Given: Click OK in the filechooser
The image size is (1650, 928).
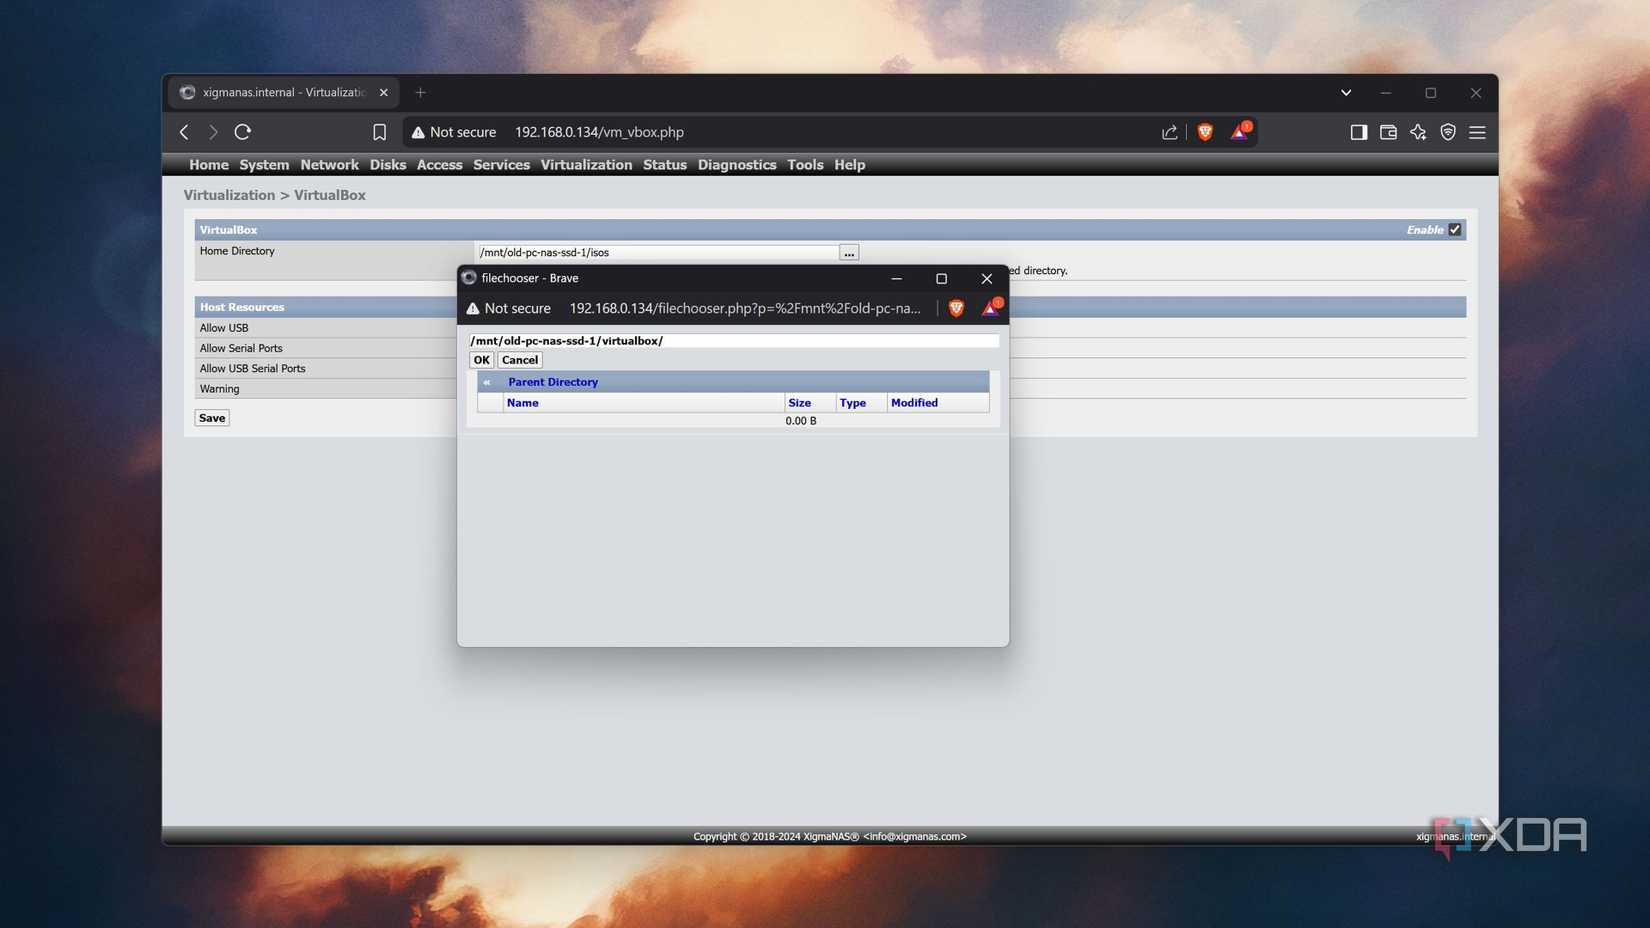Looking at the screenshot, I should click(481, 360).
